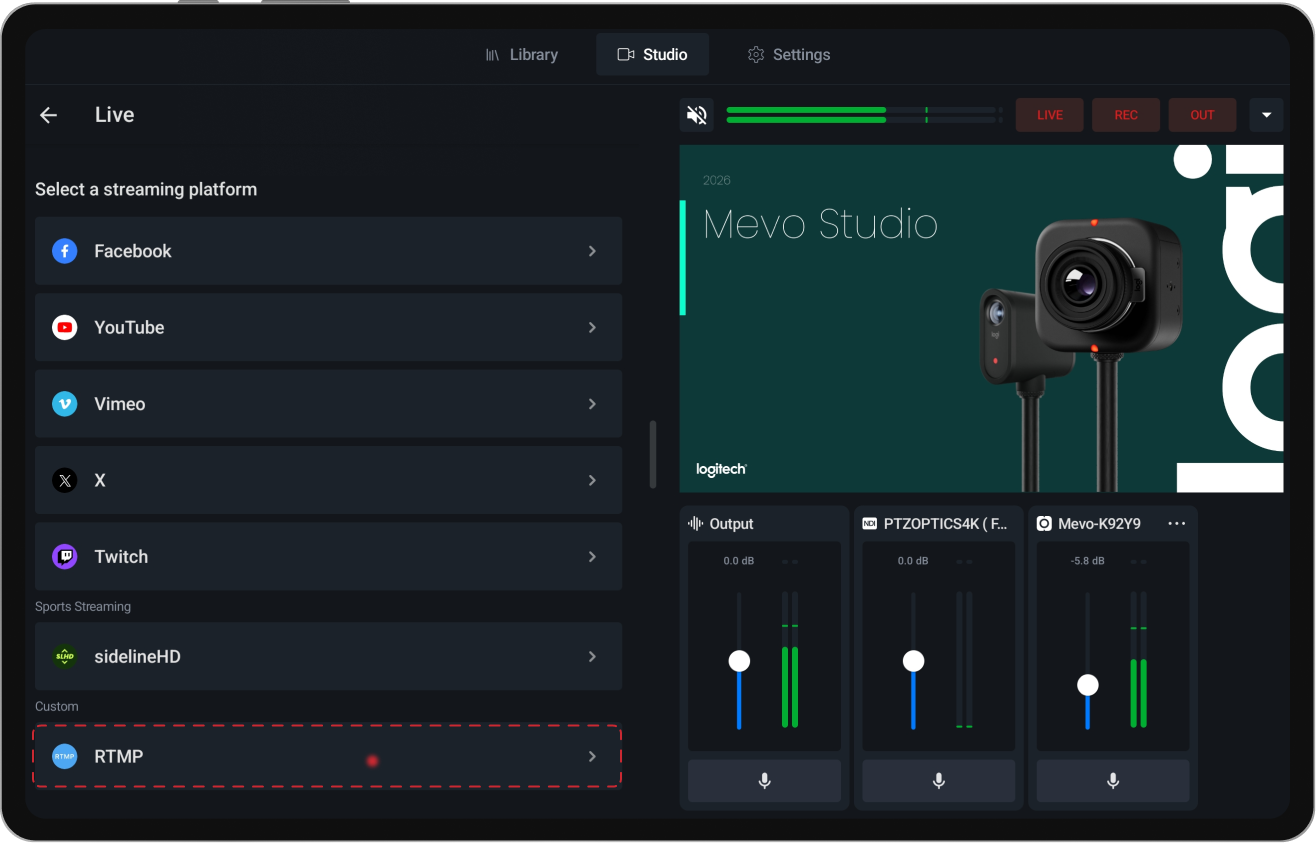Screen dimensions: 1316x843
Task: Mute the Mevo-K92Y9 microphone
Action: (1112, 781)
